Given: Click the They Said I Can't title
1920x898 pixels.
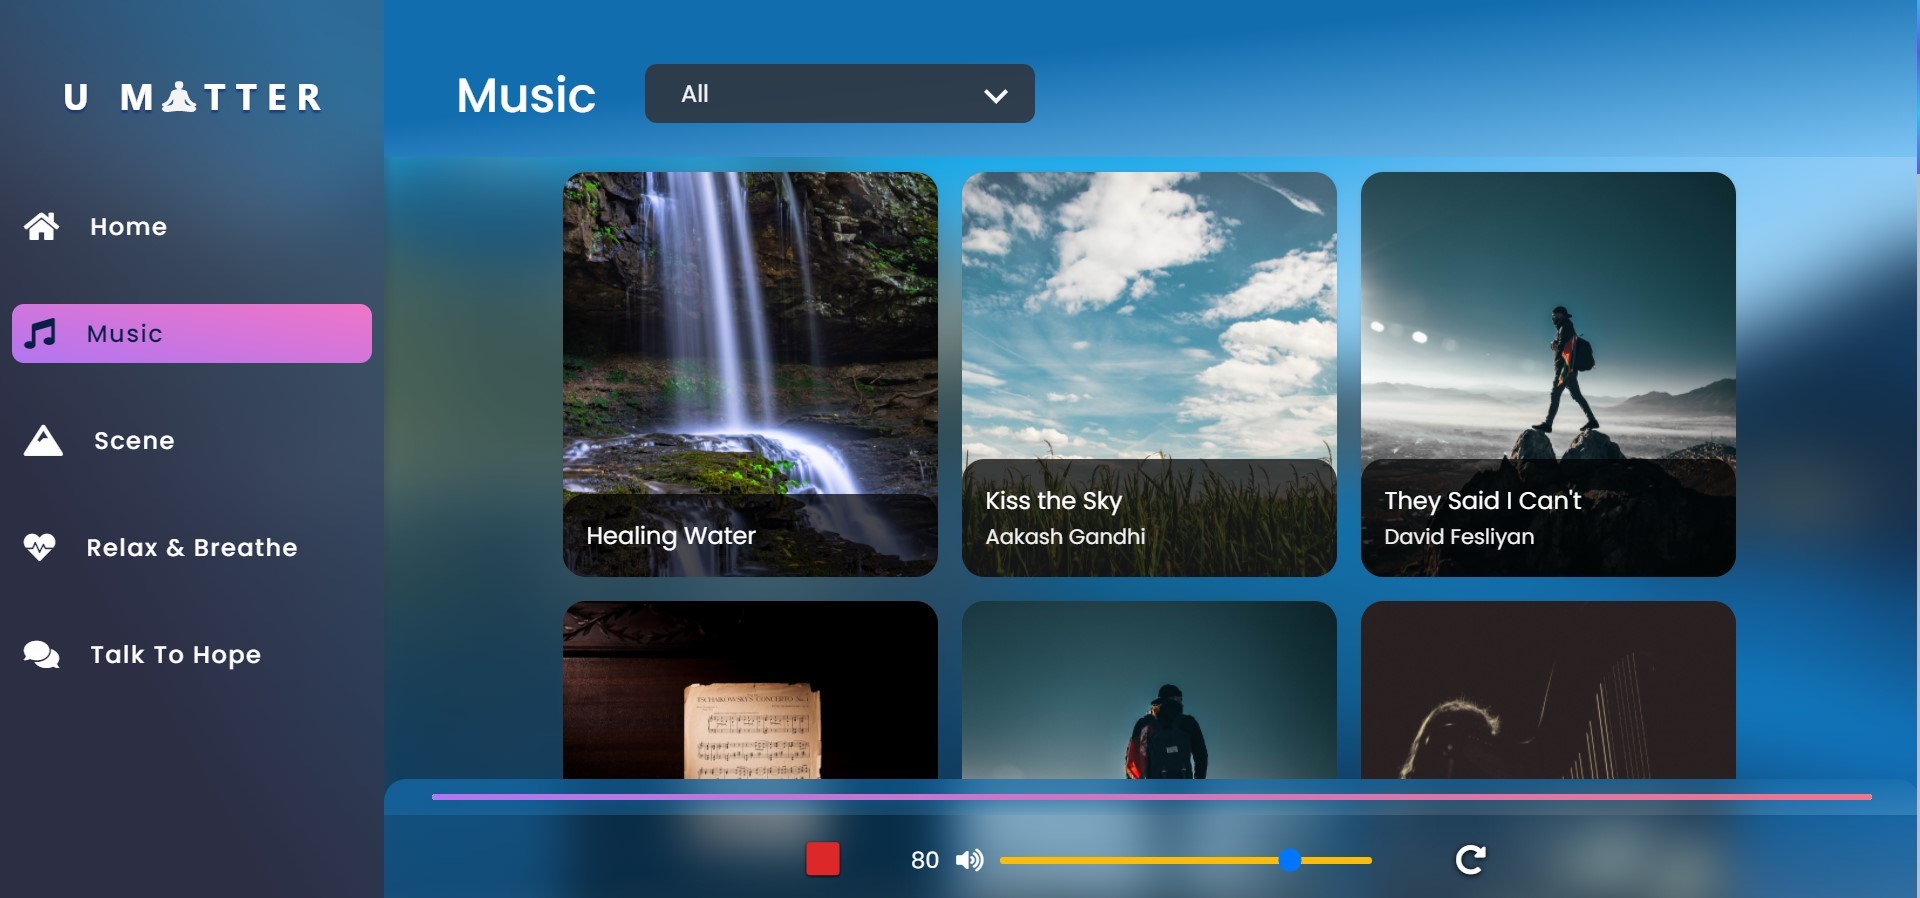Looking at the screenshot, I should pos(1483,501).
